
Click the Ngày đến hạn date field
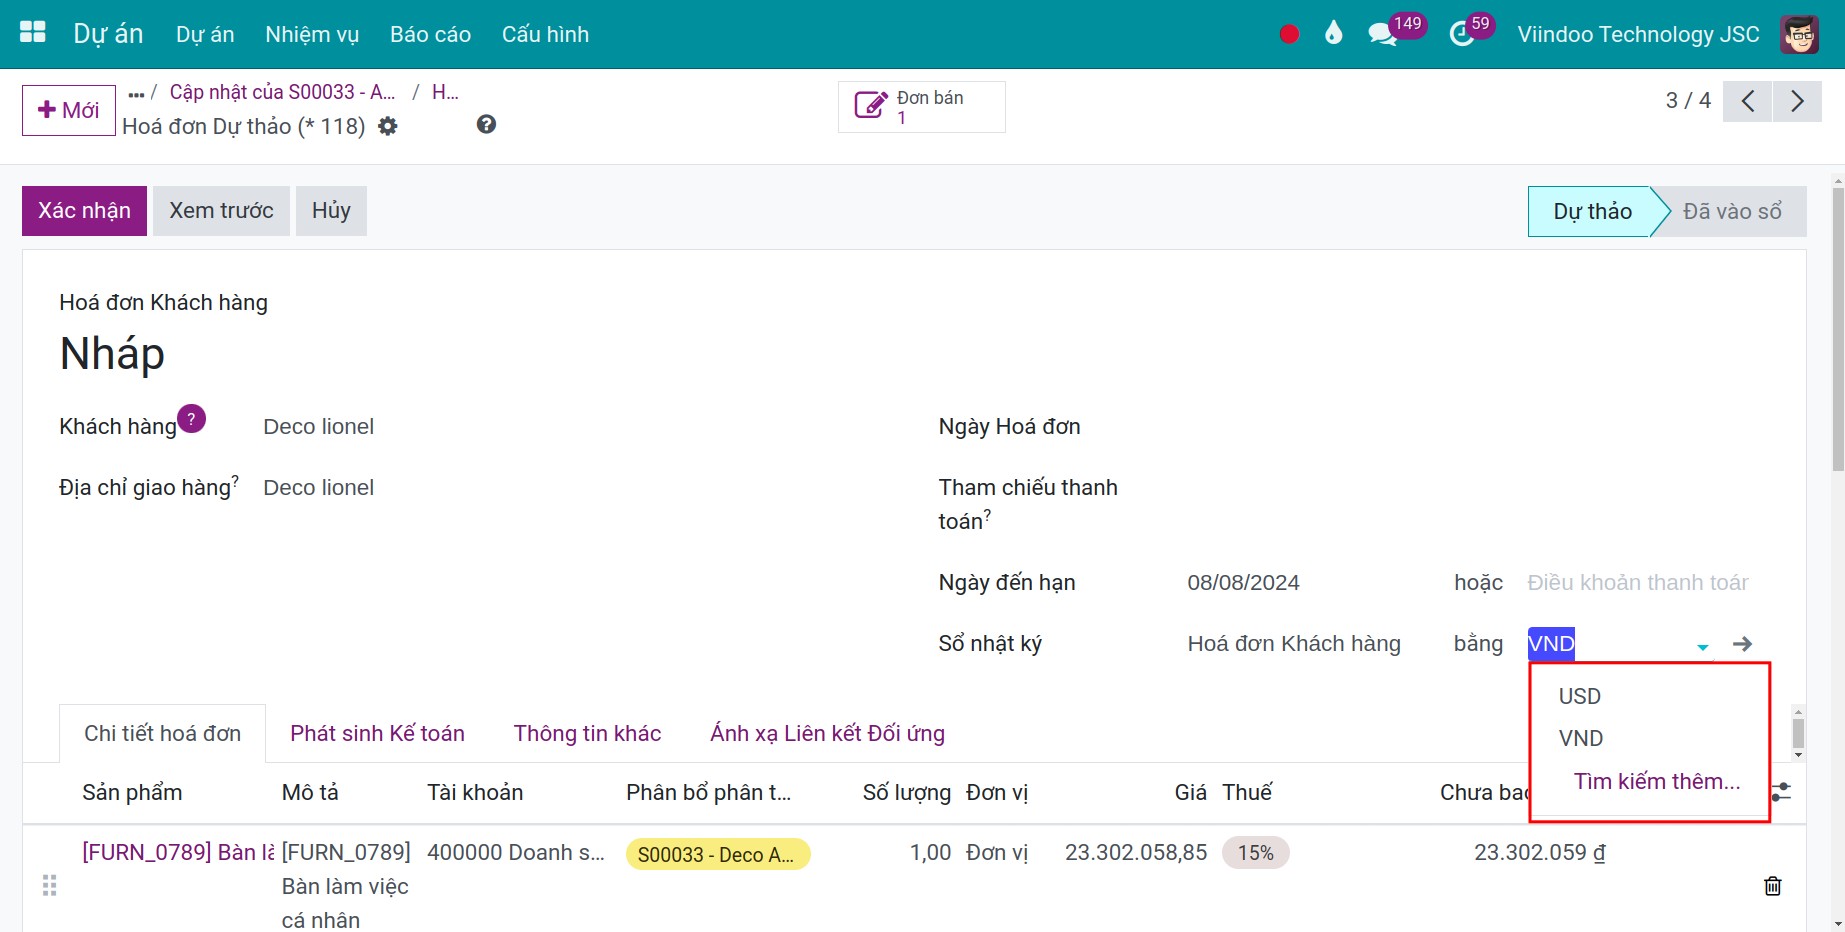tap(1243, 583)
